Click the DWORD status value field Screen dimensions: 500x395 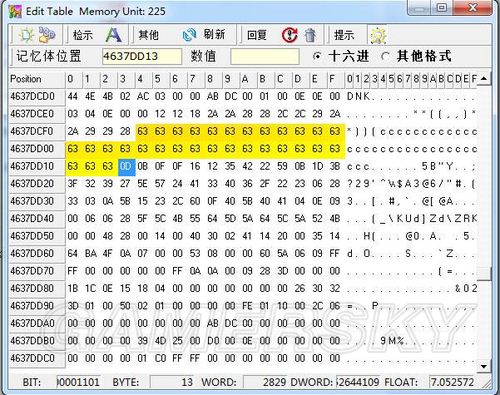pyautogui.click(x=357, y=382)
